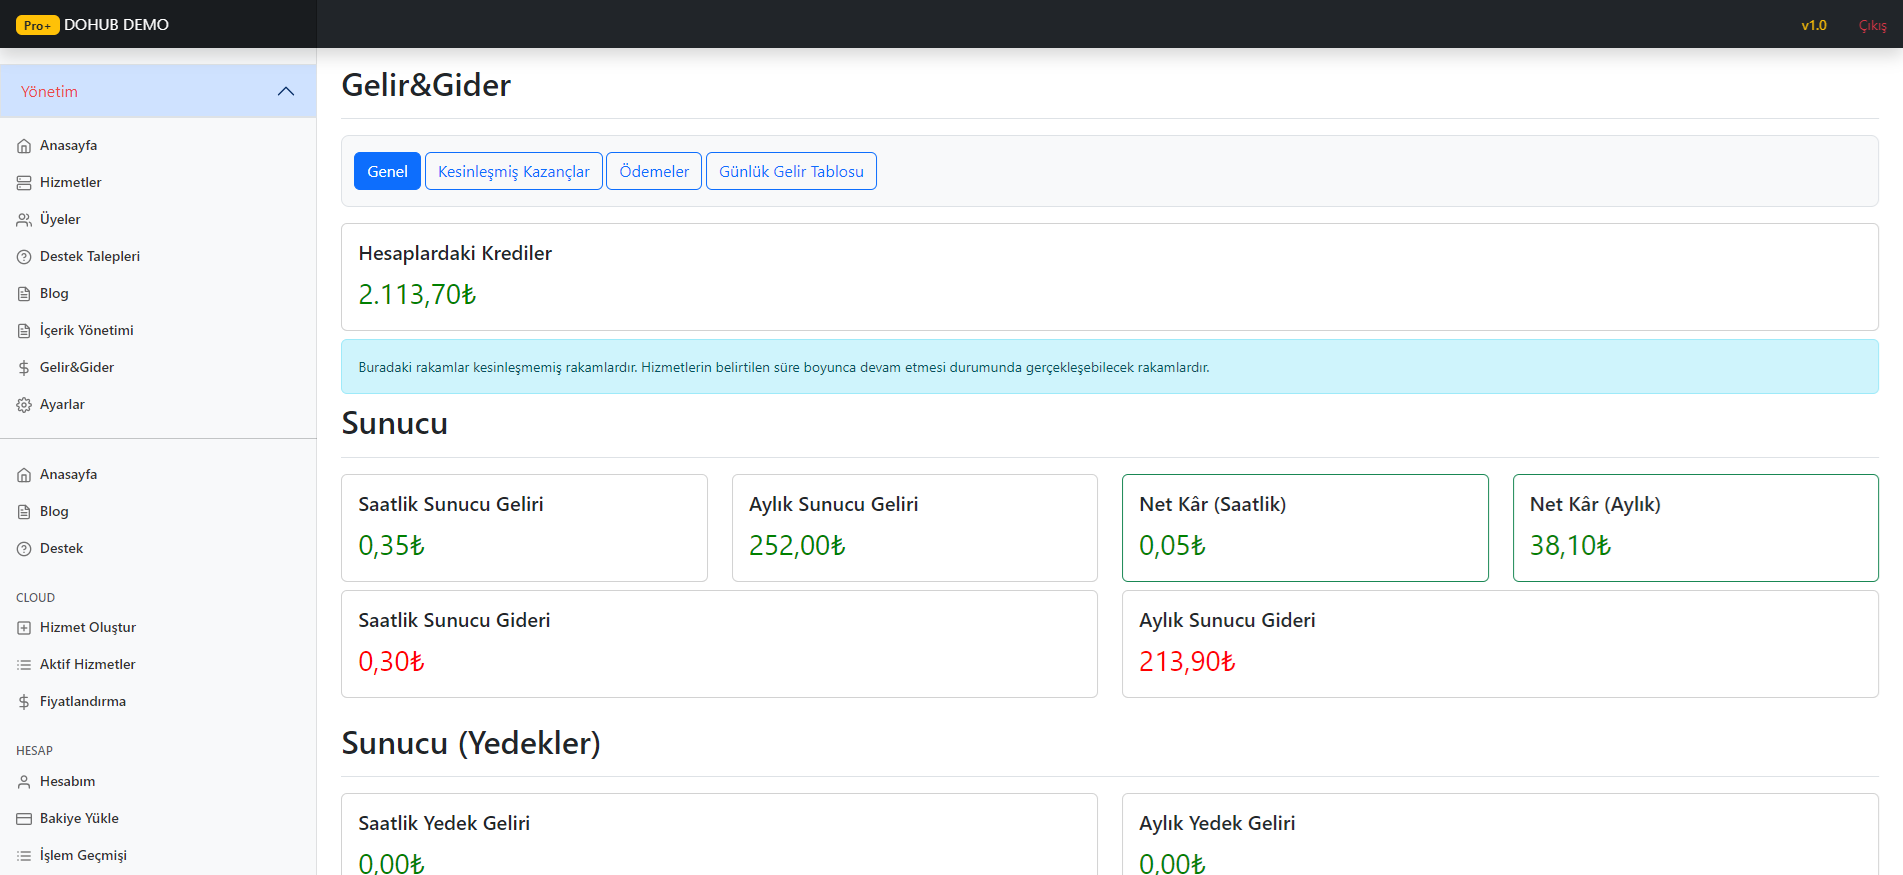Click the HESAP section label
The image size is (1903, 875).
[34, 751]
